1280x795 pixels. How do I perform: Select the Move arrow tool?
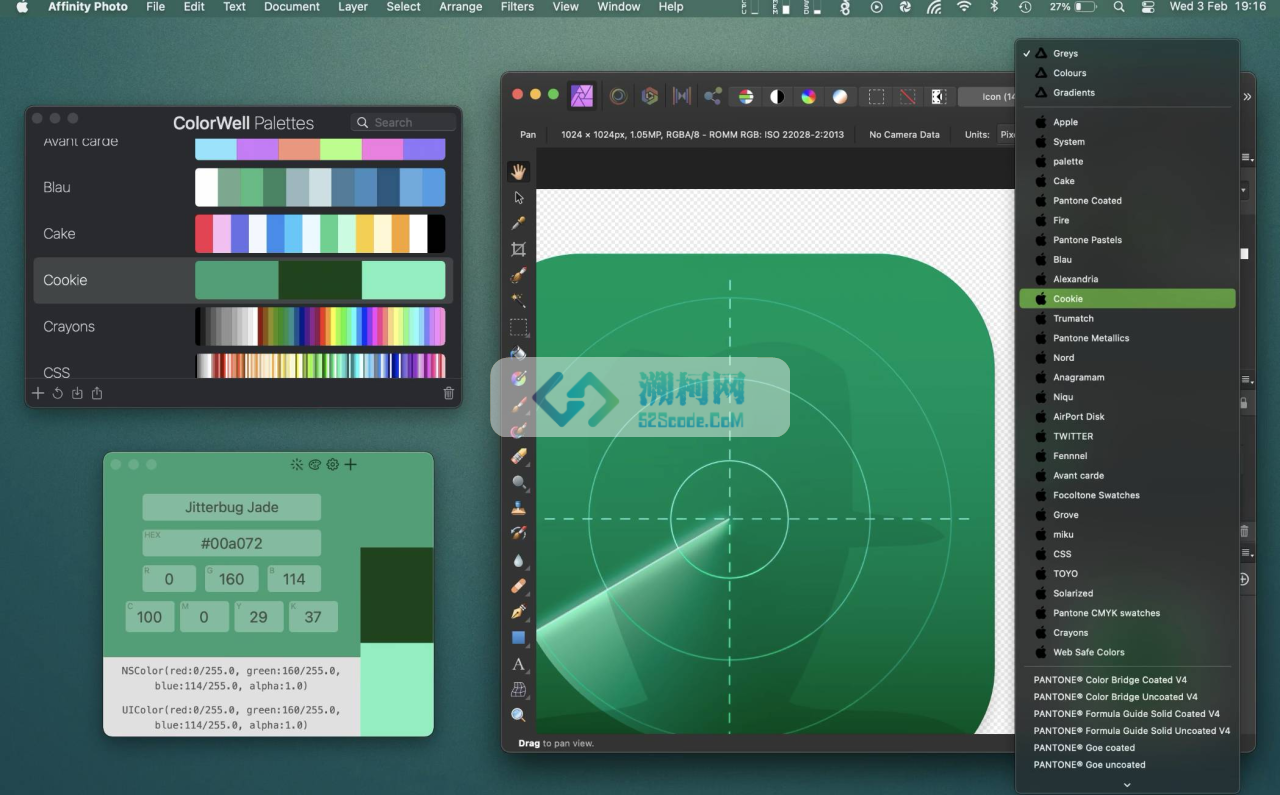(518, 198)
